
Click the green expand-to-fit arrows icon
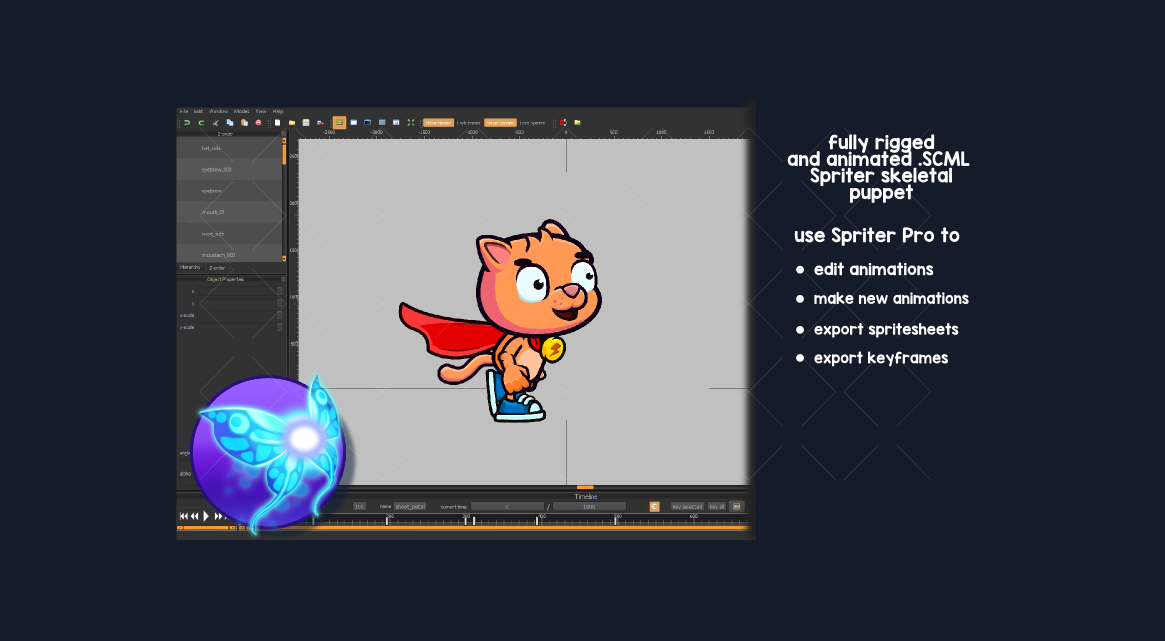[x=411, y=123]
